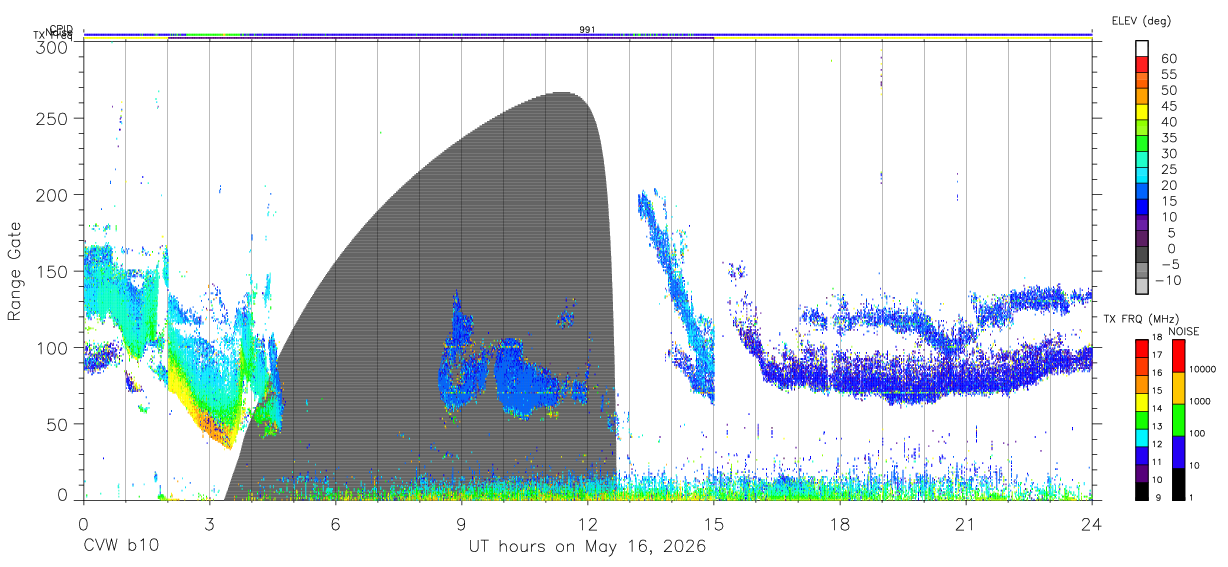1228x567 pixels.
Task: Click the 'Range Gate' y-axis title
Action: tap(16, 271)
